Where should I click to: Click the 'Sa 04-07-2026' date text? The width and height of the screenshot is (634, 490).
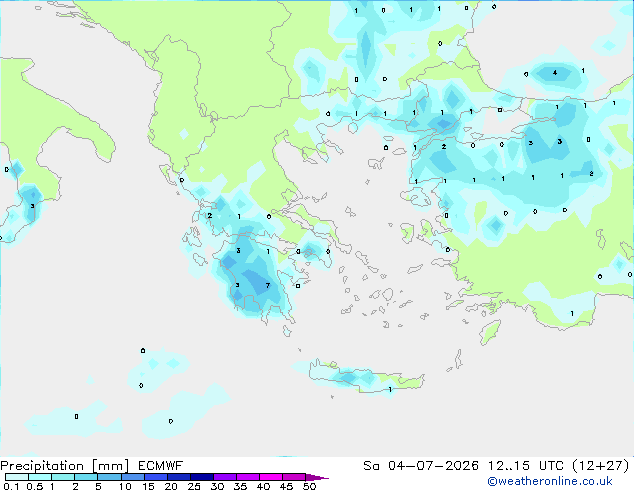(x=421, y=466)
